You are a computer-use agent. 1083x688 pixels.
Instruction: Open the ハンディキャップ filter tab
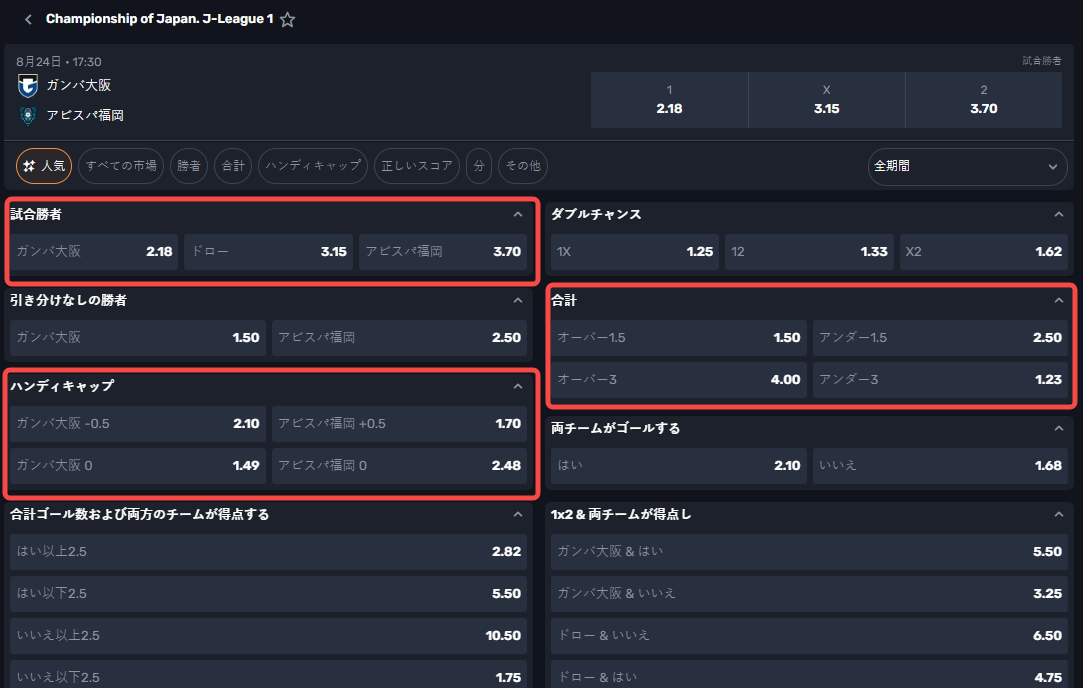tap(313, 166)
